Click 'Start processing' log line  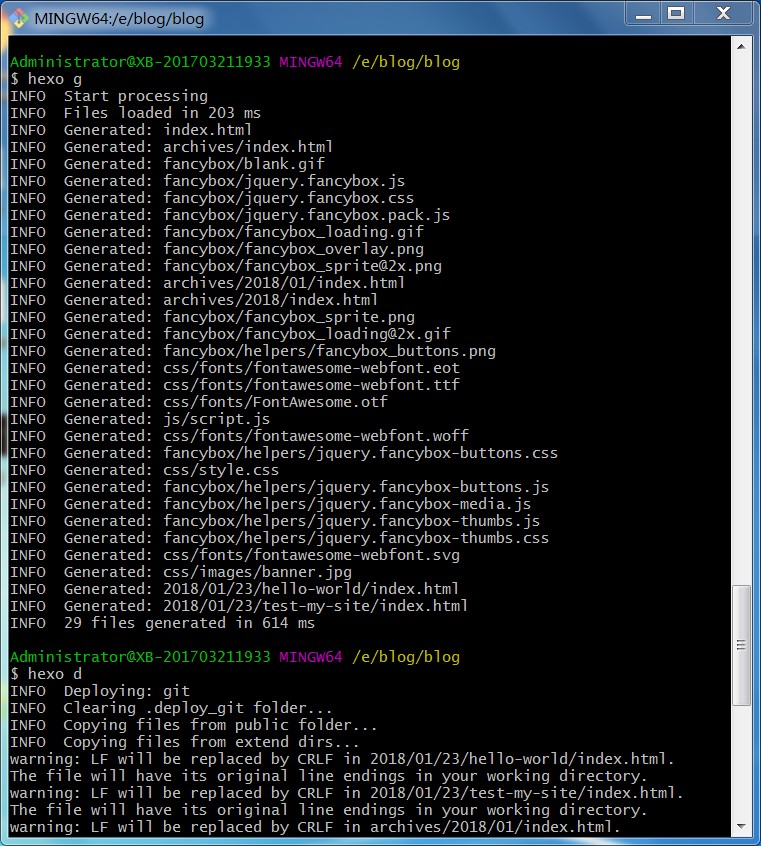click(x=109, y=96)
